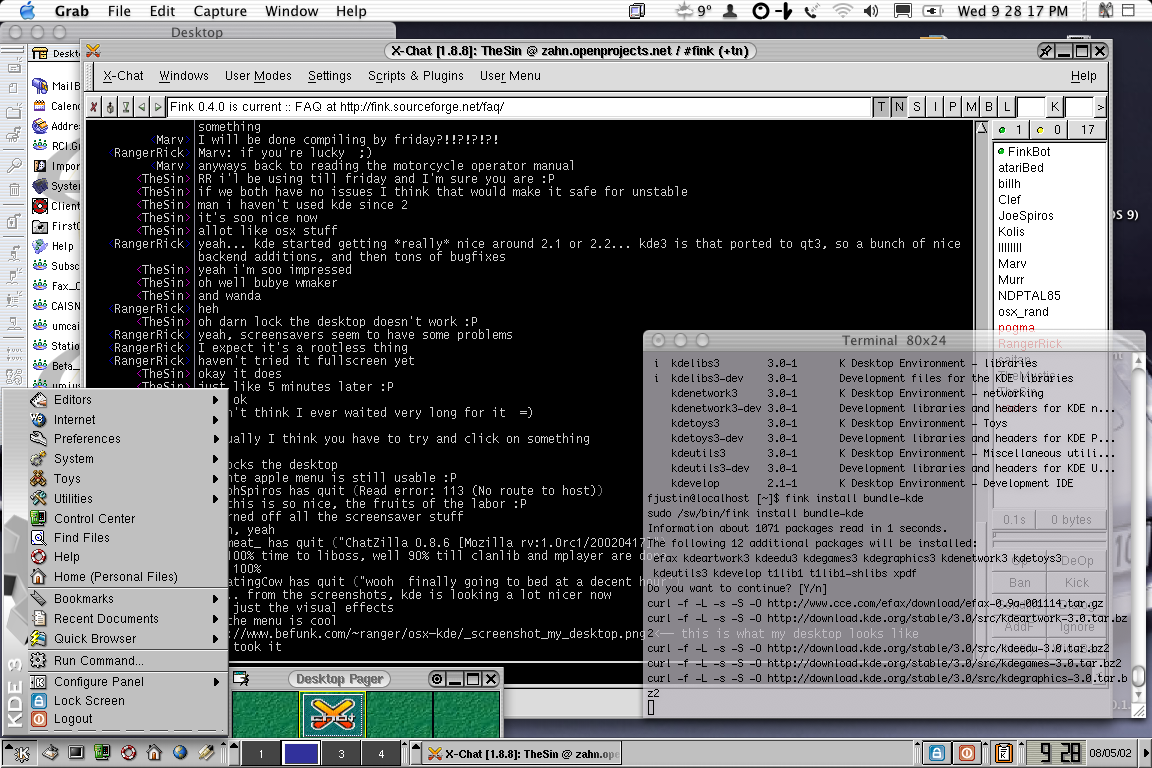Open the User Modes menu in X-Chat
The width and height of the screenshot is (1152, 768).
[258, 76]
